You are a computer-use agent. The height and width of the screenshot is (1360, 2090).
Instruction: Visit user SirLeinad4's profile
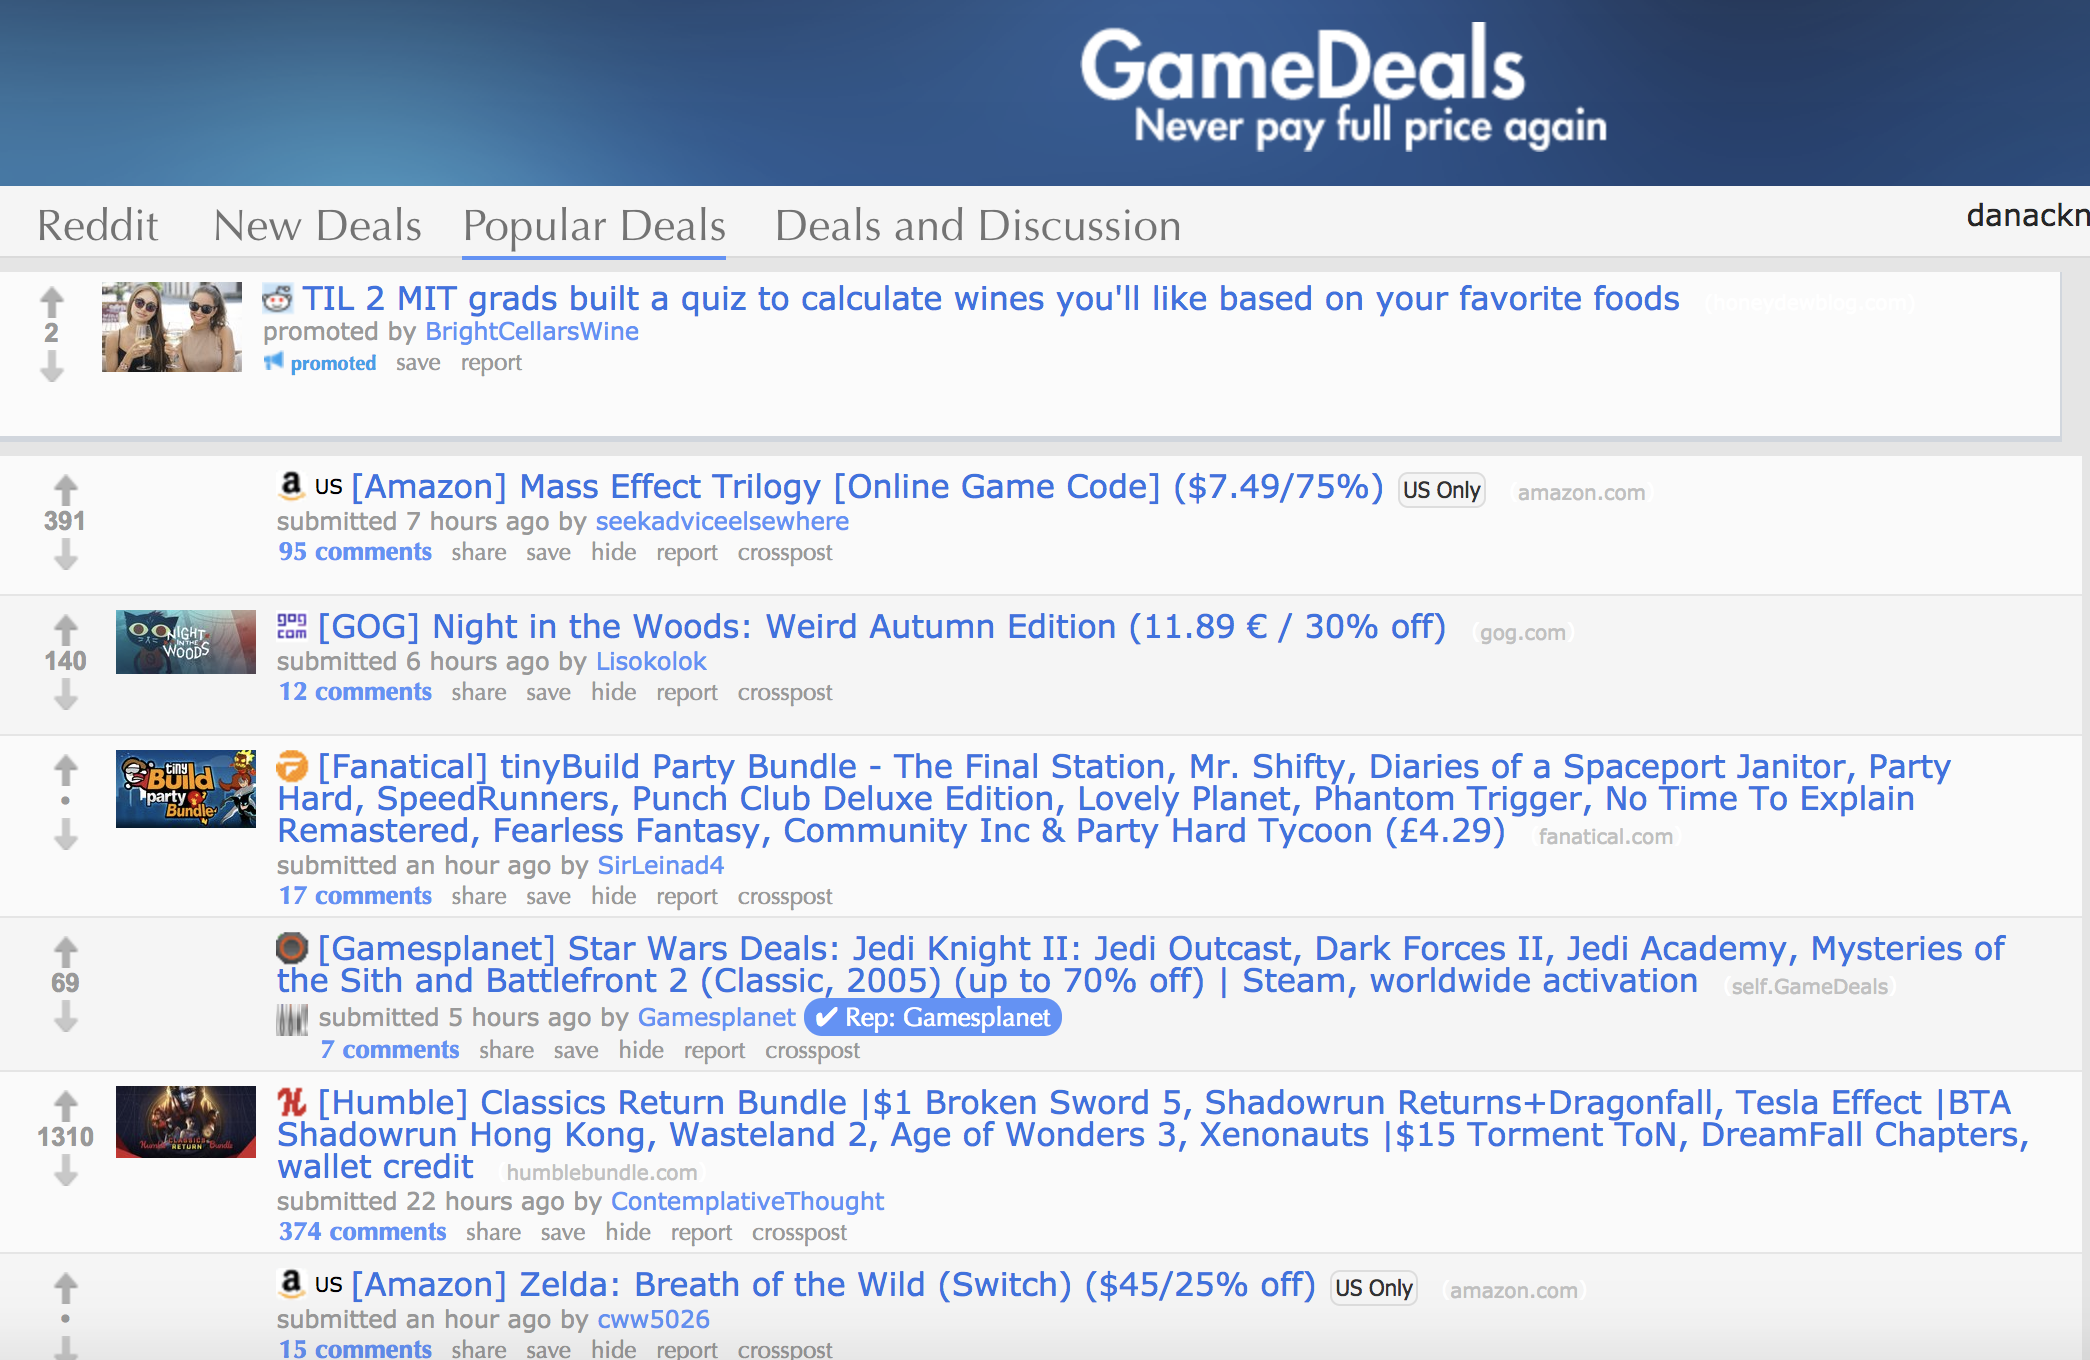(660, 865)
